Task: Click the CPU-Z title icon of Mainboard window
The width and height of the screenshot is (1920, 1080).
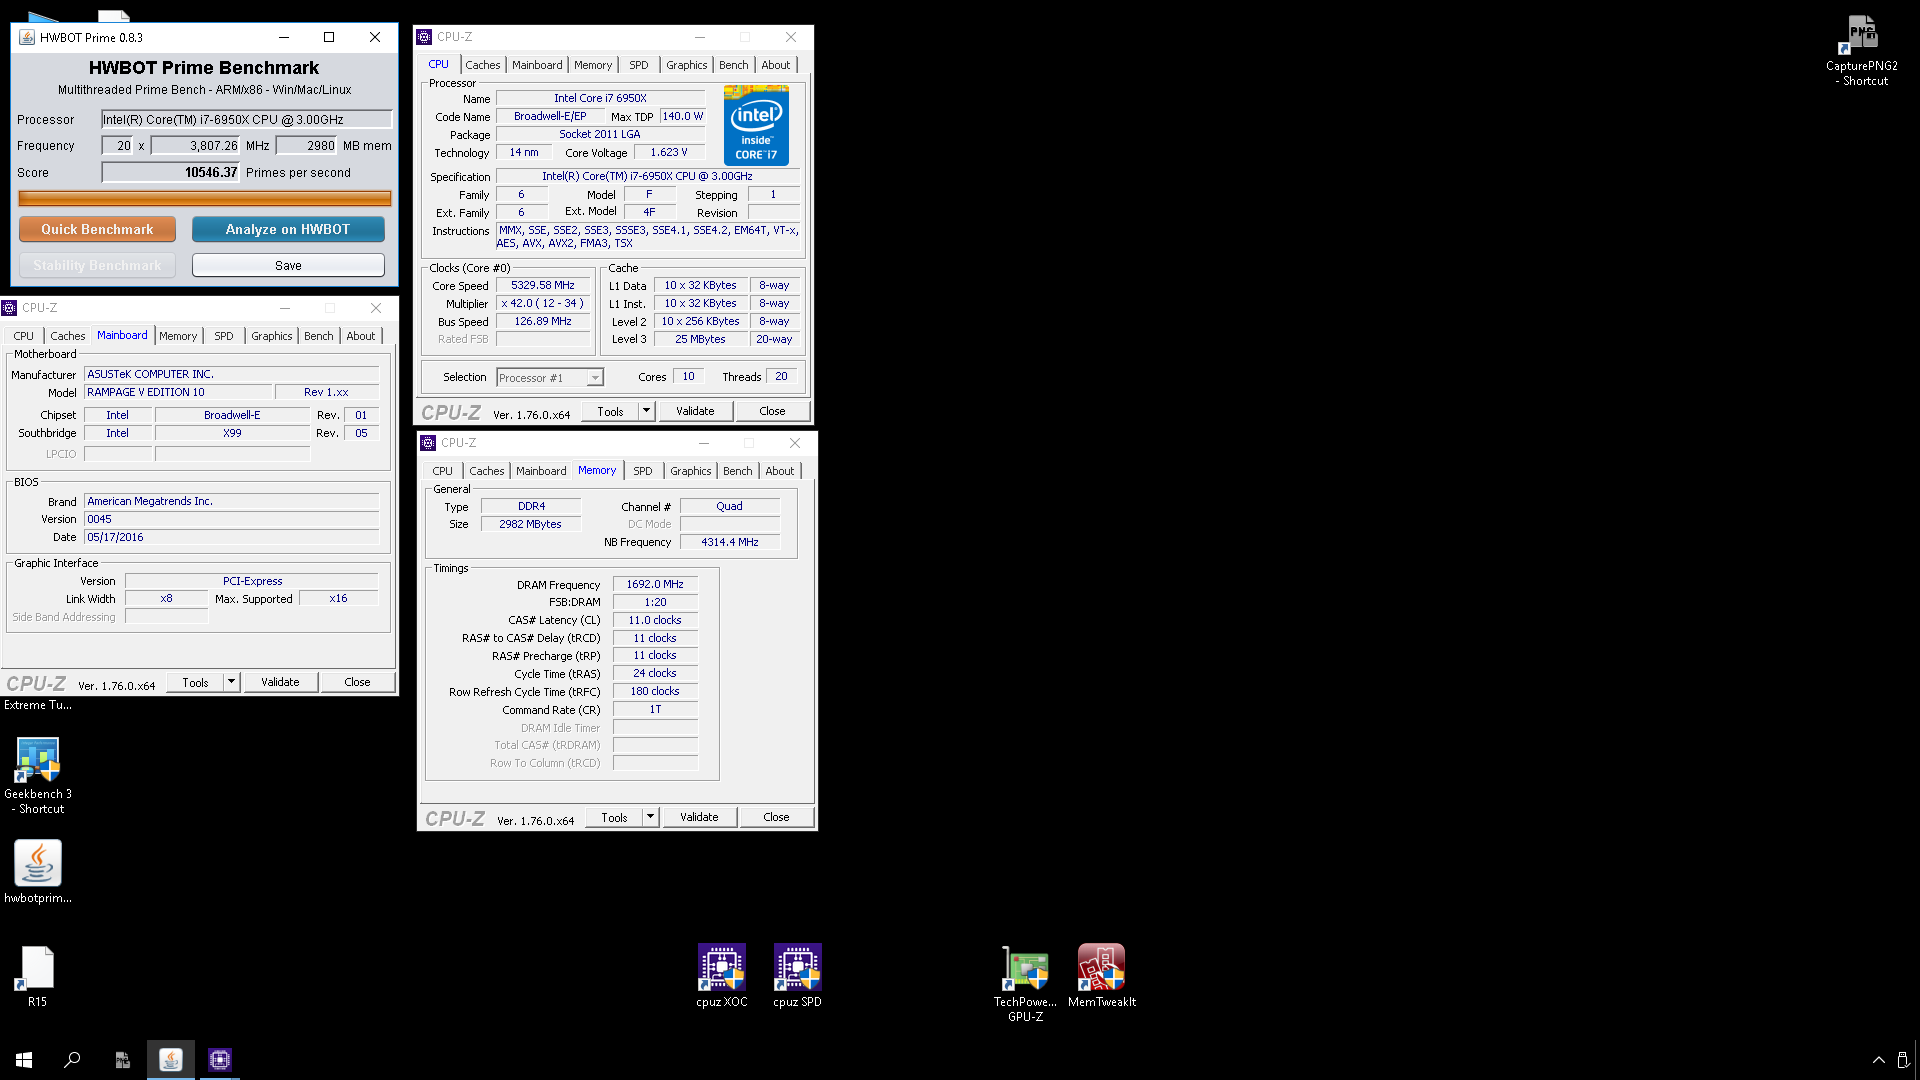Action: pos(9,308)
